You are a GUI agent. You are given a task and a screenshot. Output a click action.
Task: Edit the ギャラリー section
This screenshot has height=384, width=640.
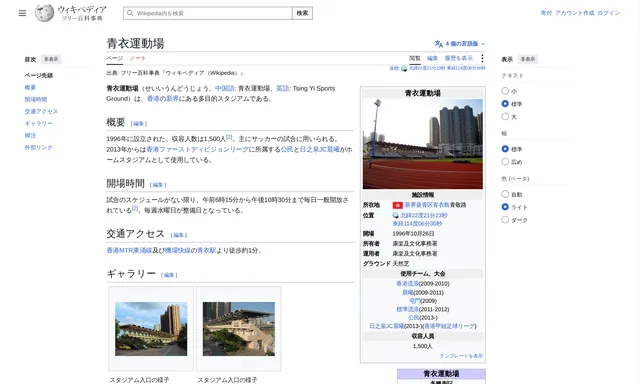pyautogui.click(x=169, y=275)
